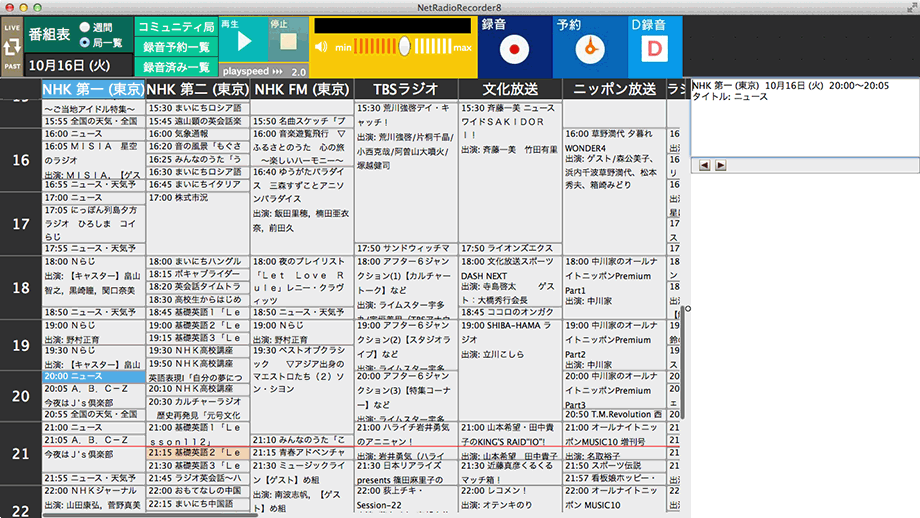Open the コミュニティ局 list

(176, 26)
